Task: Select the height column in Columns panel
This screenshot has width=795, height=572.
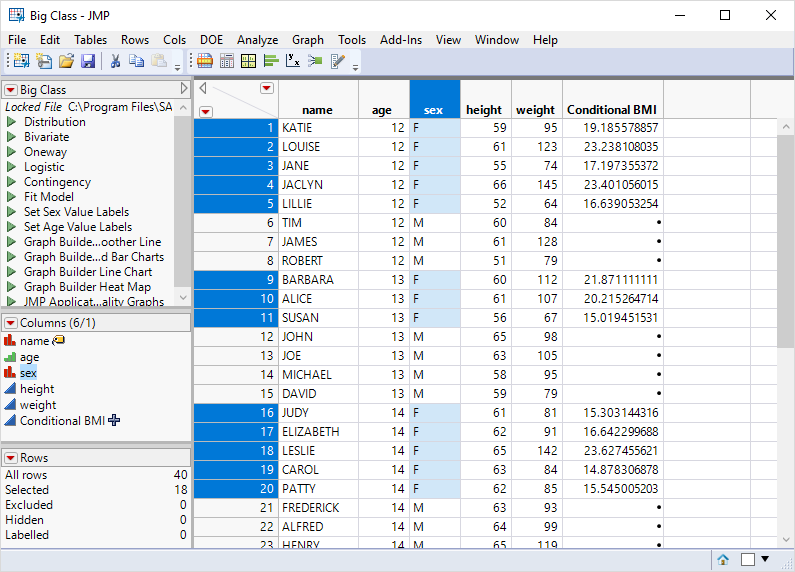Action: click(x=37, y=389)
